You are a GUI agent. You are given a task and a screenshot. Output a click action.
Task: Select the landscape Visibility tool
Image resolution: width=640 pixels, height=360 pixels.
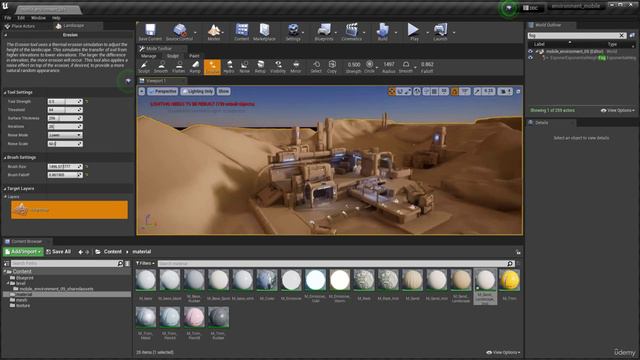tap(278, 67)
